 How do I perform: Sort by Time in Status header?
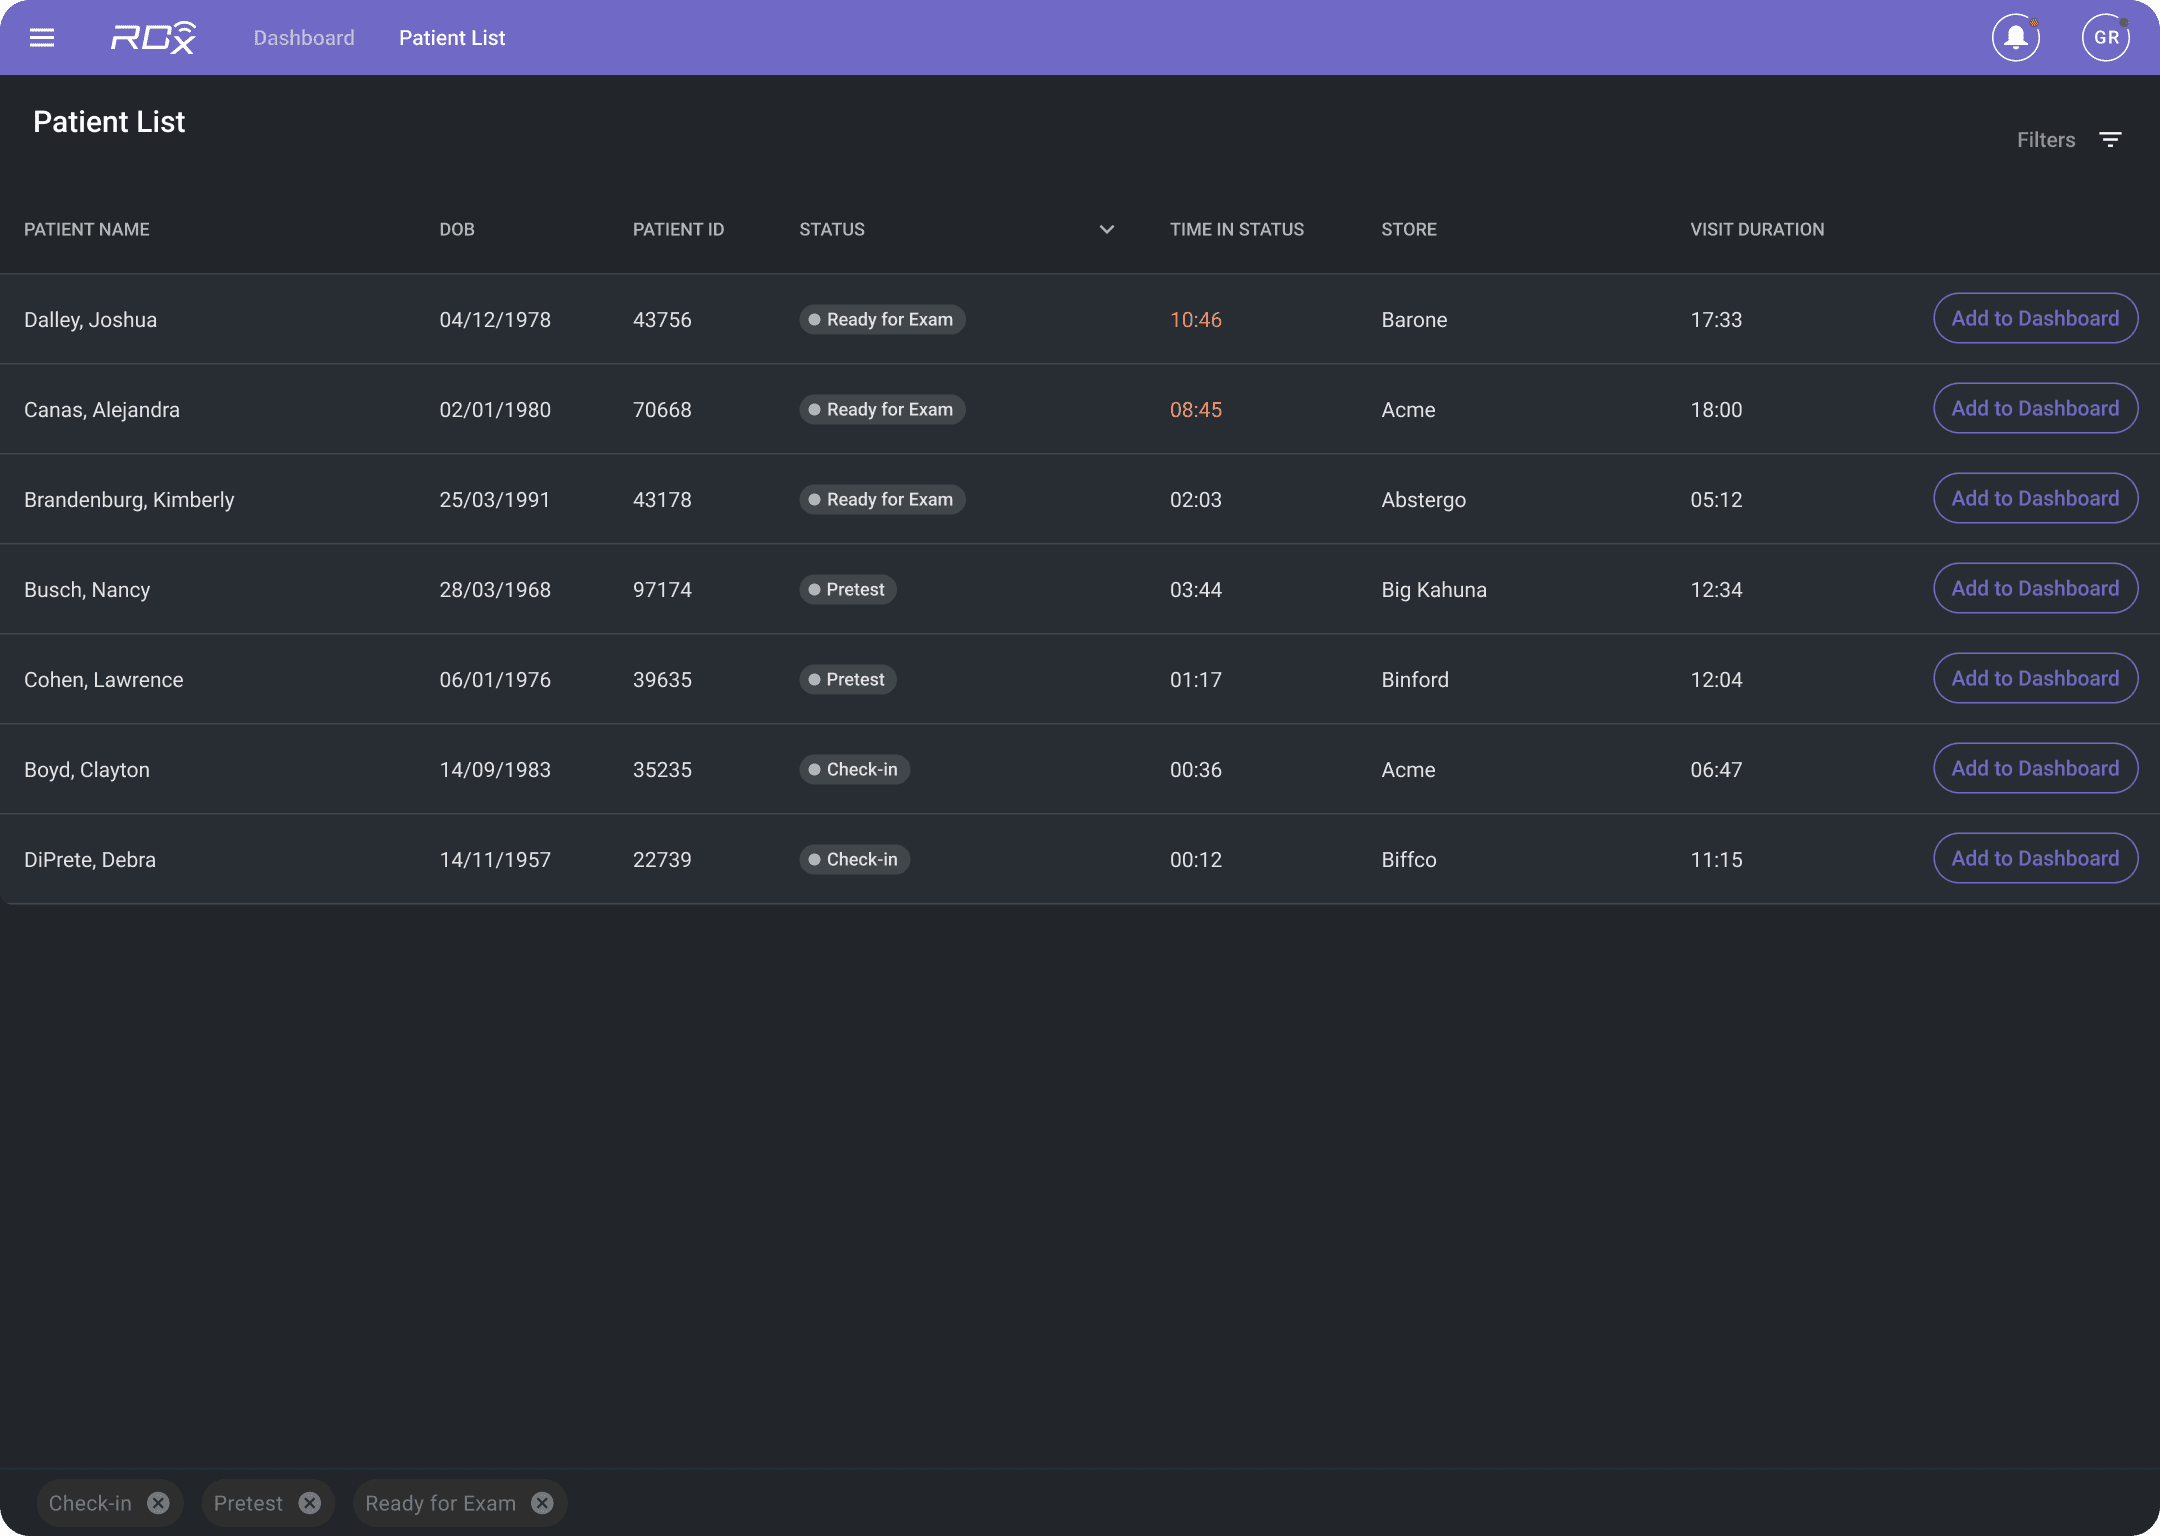pos(1236,230)
